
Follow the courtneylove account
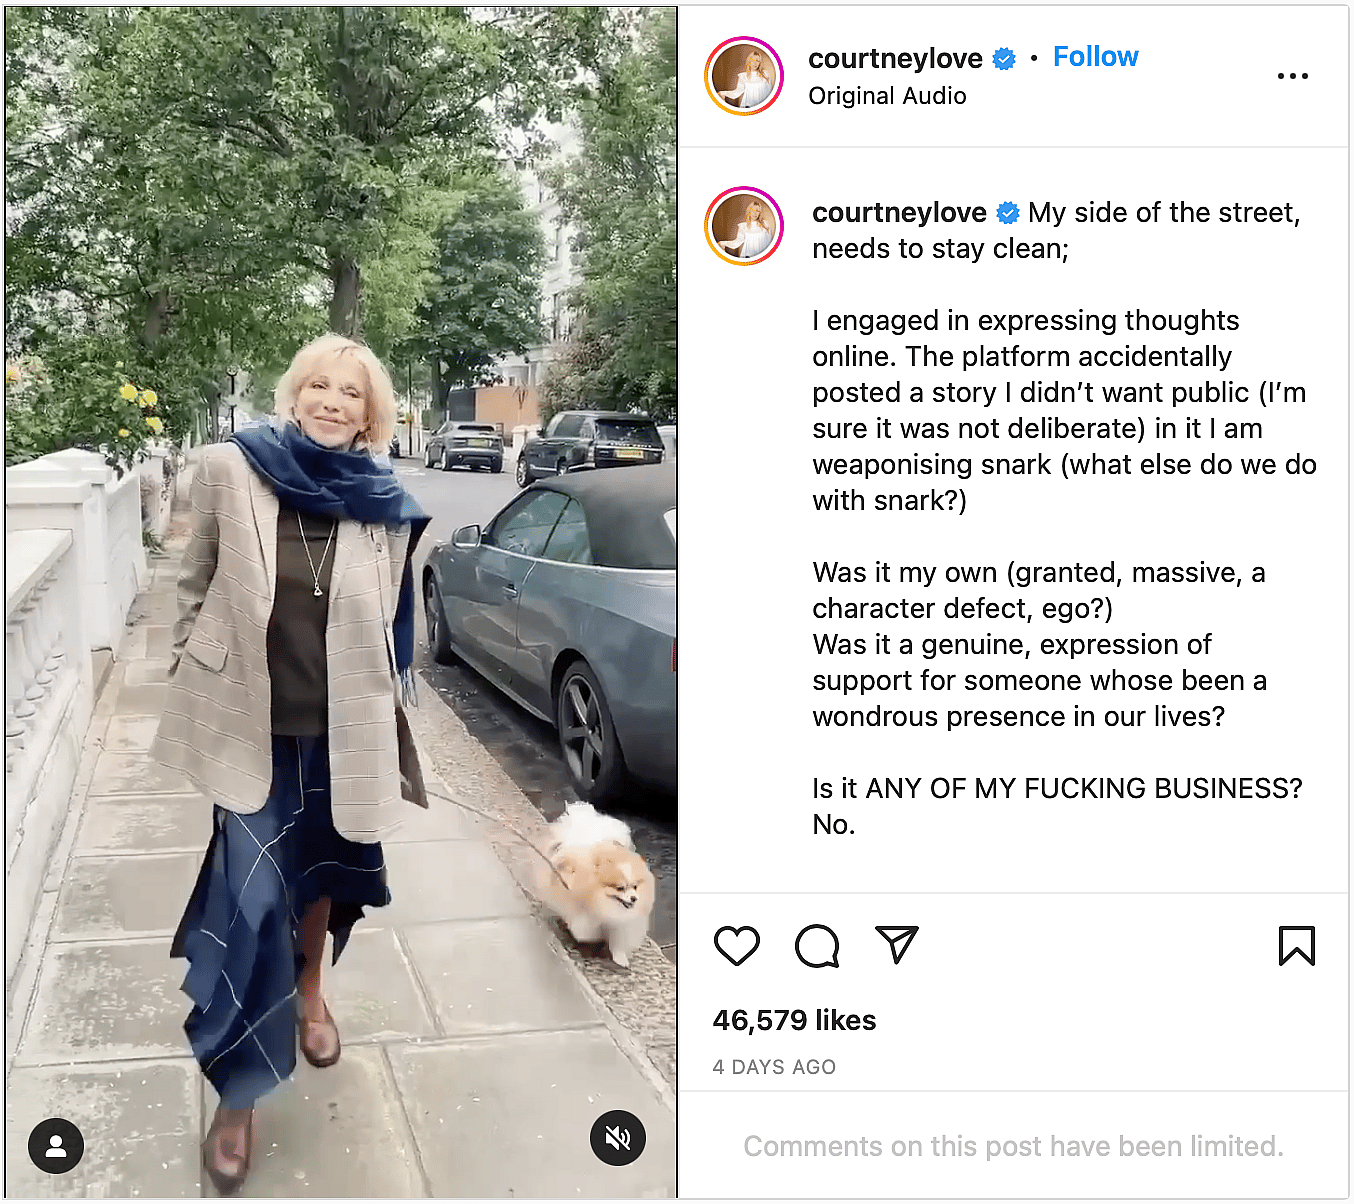pyautogui.click(x=1095, y=57)
